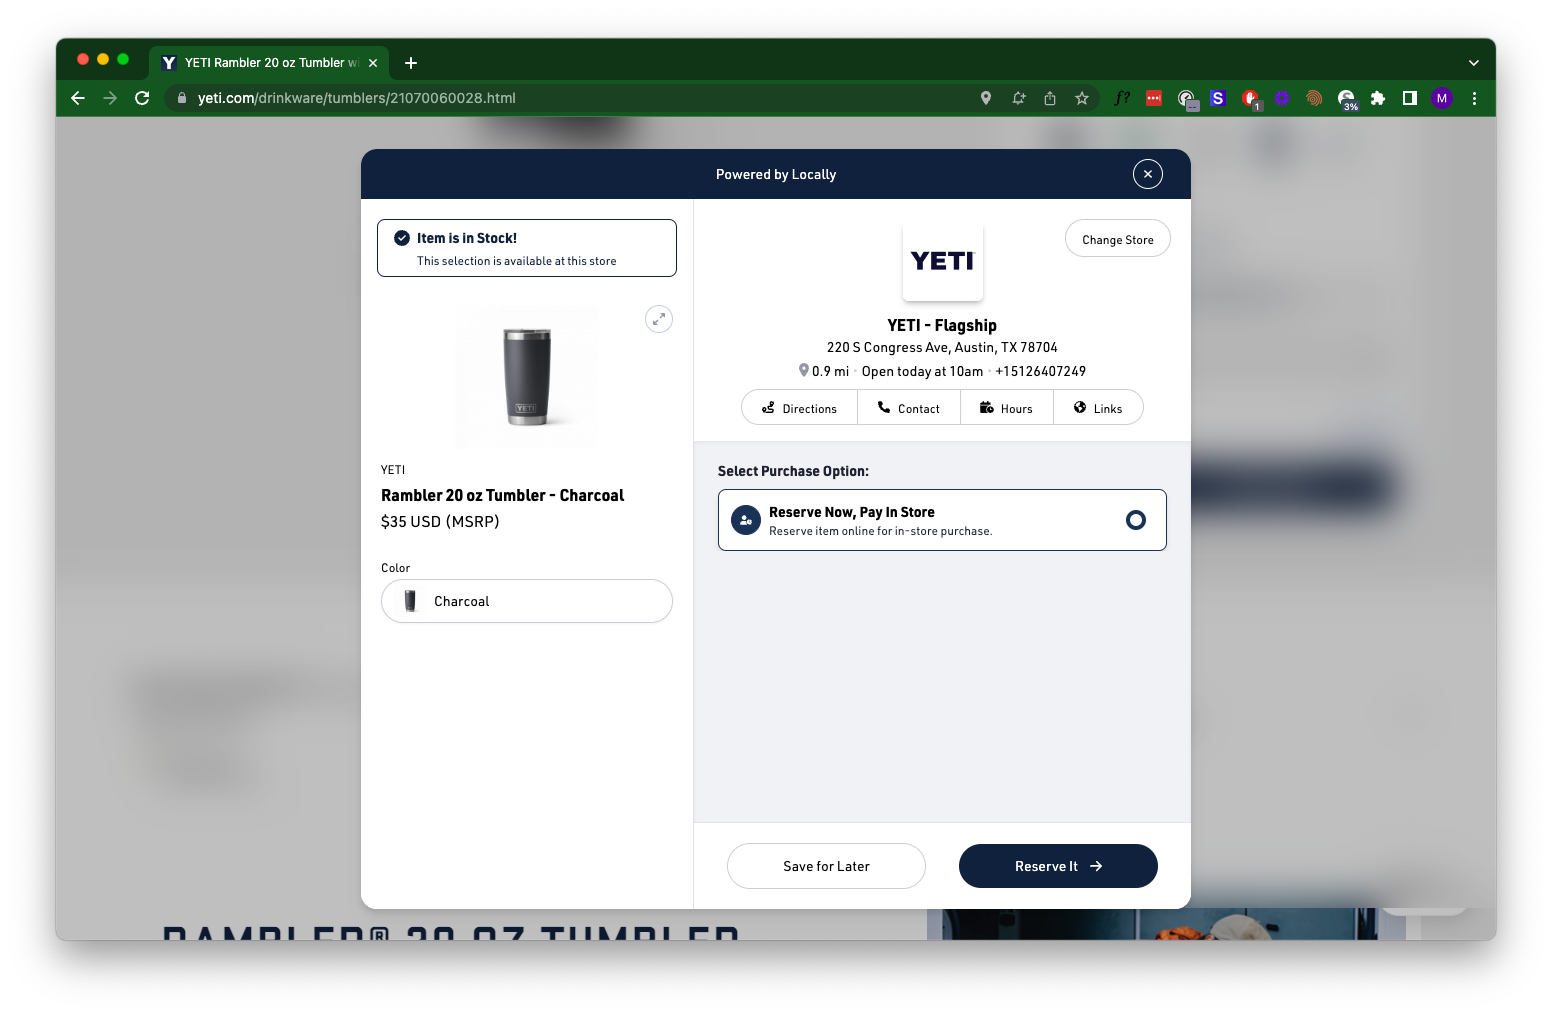
Task: Expand the tumbler product image
Action: [659, 319]
